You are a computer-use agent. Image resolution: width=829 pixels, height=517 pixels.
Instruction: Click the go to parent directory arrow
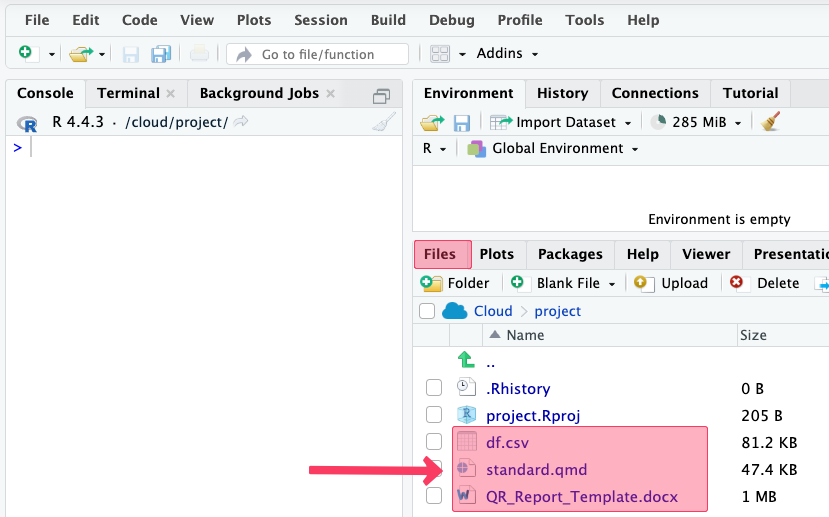[466, 361]
